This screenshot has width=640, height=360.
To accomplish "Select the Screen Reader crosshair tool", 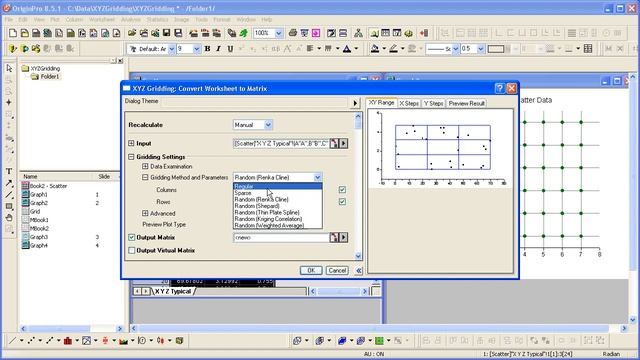I will [x=9, y=102].
